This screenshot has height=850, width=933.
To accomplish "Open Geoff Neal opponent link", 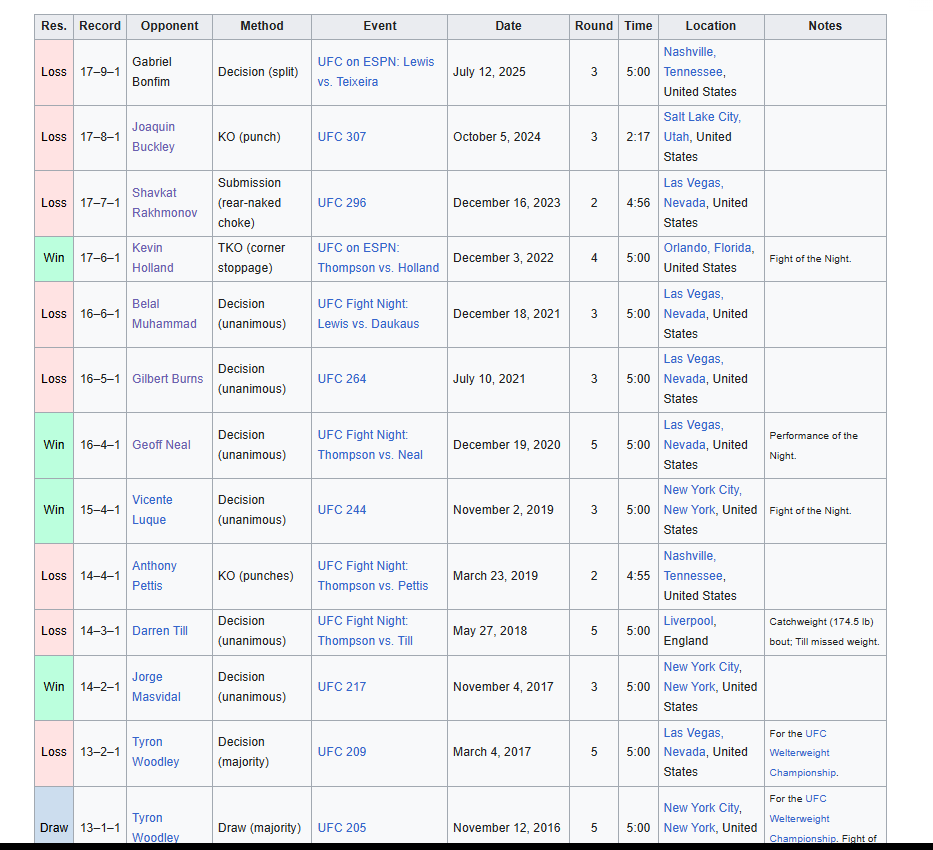I will pos(161,445).
